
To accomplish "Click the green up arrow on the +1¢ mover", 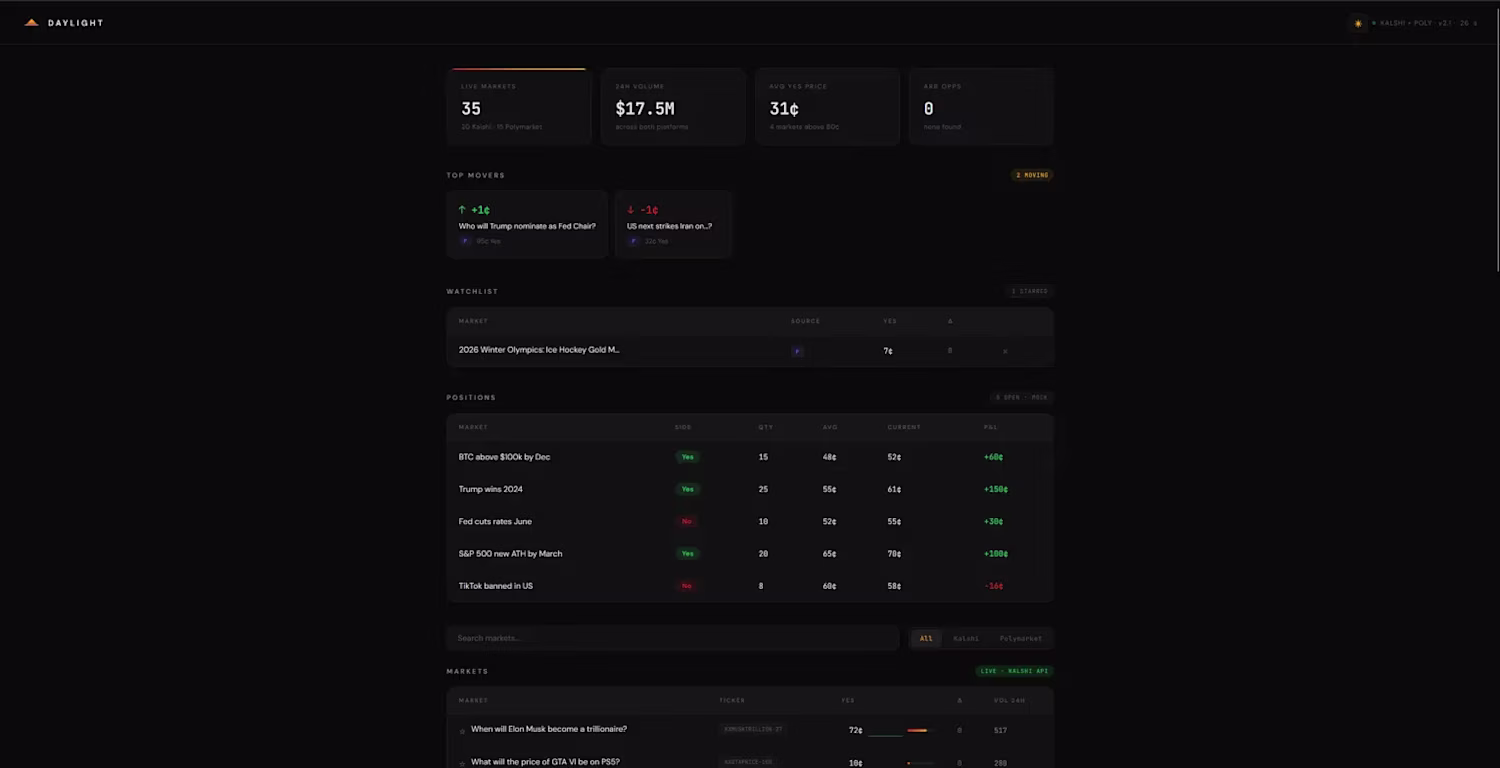I will (x=462, y=210).
